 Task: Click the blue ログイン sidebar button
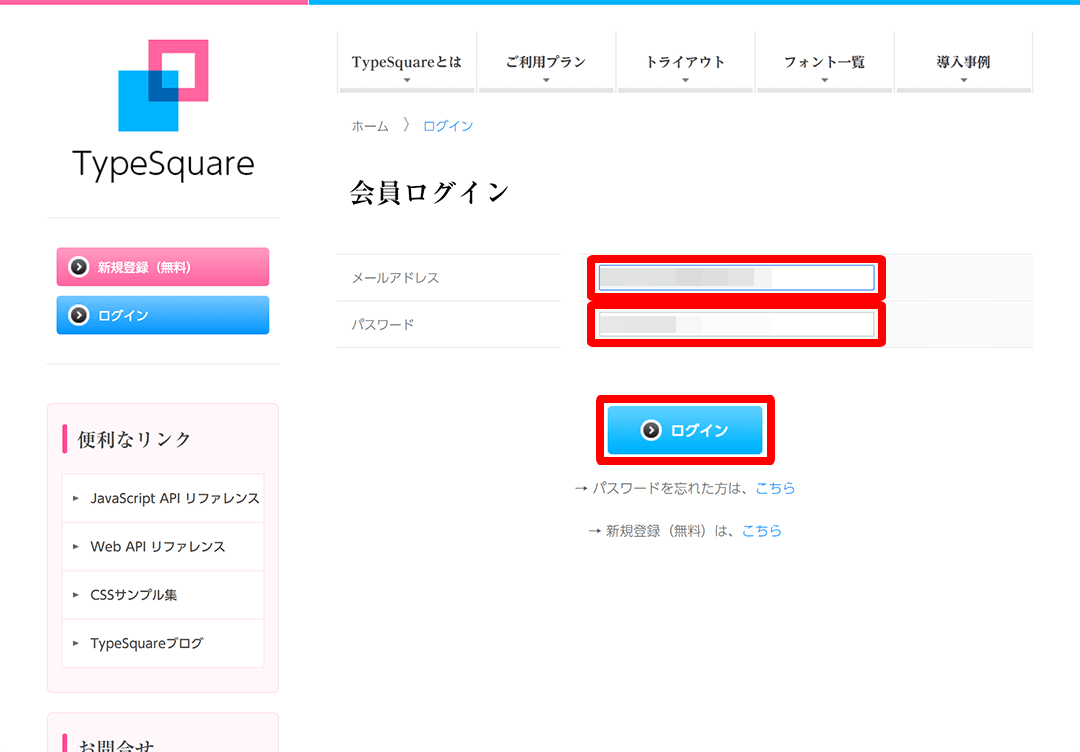[163, 315]
